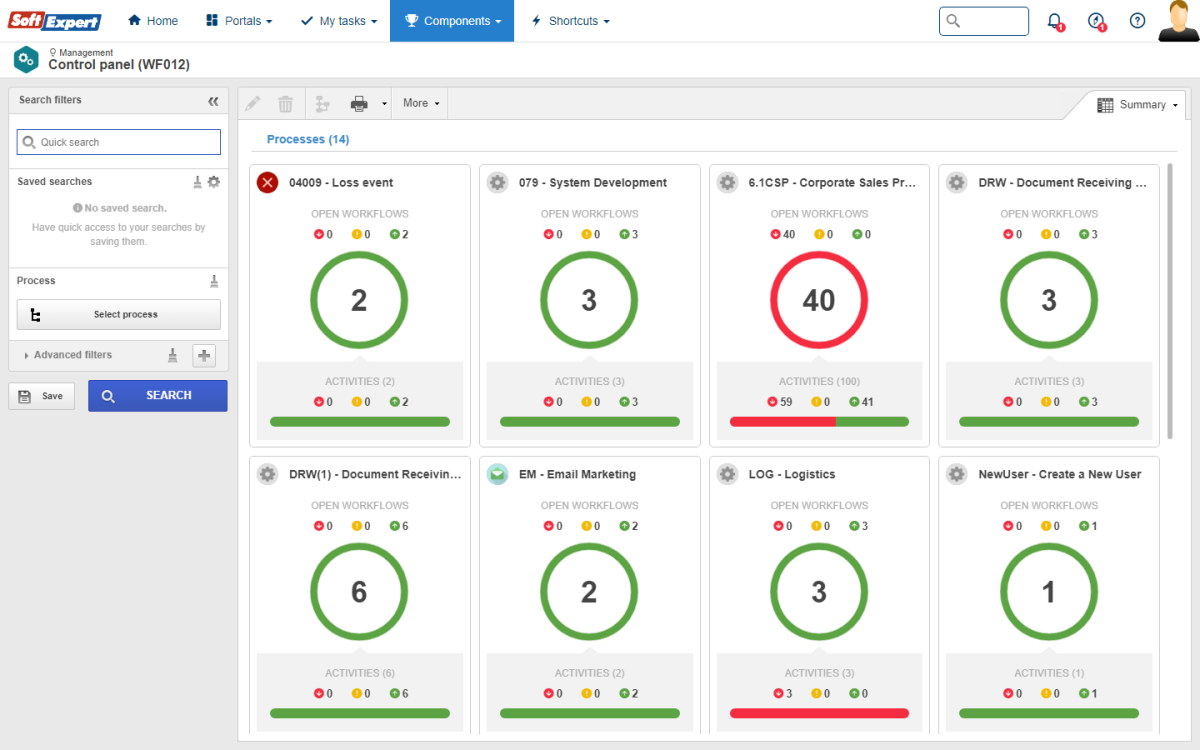Image resolution: width=1200 pixels, height=750 pixels.
Task: Click the SoftExpert logo
Action: (x=54, y=21)
